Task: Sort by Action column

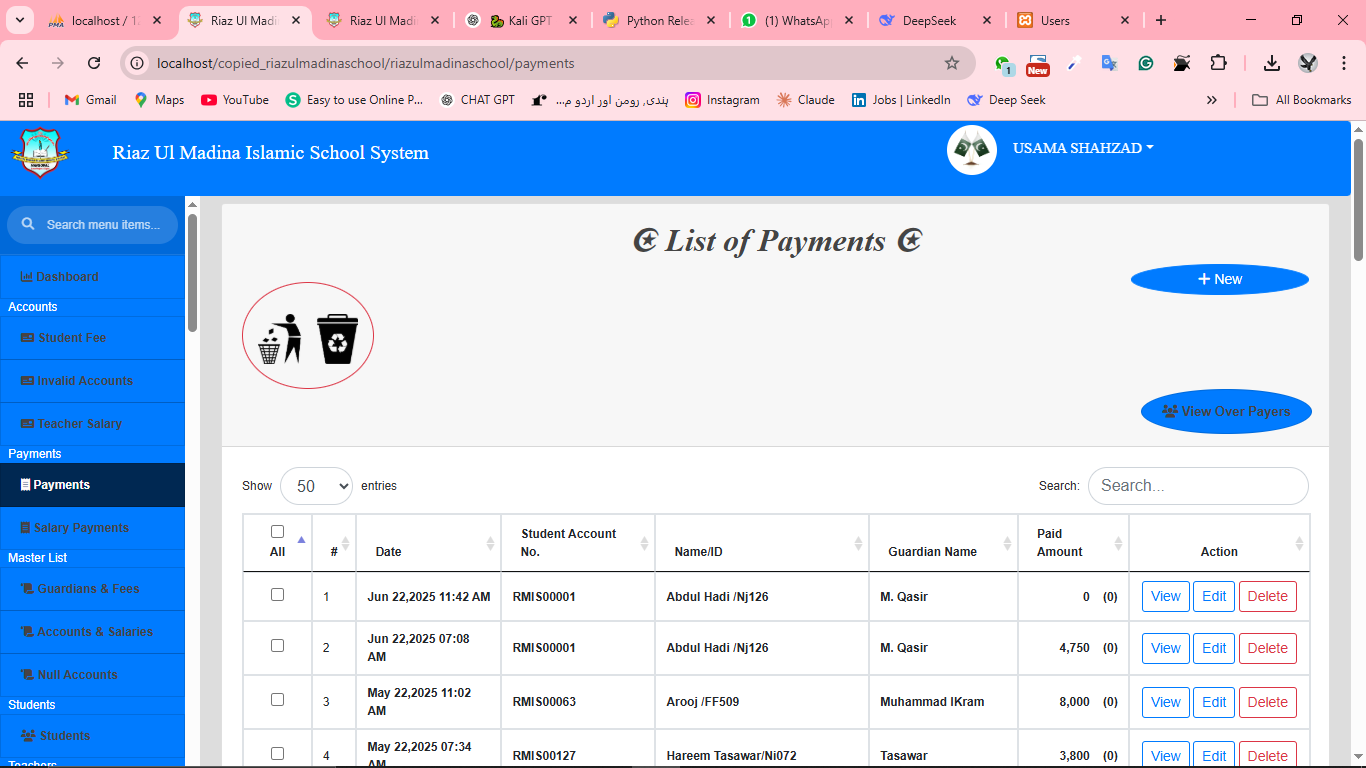Action: (x=1219, y=543)
